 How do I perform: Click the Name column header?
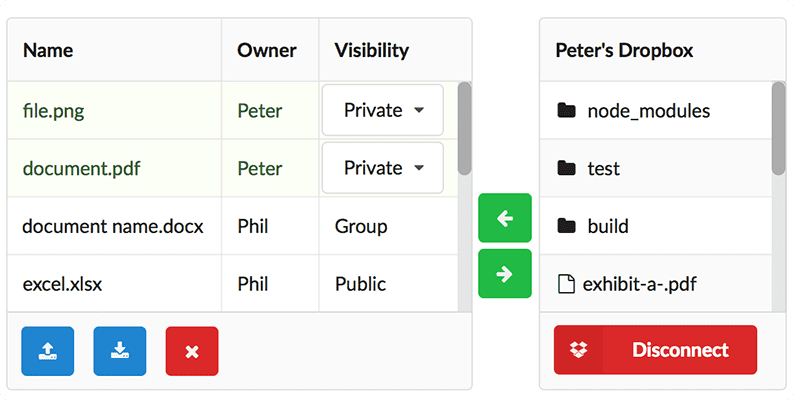[x=48, y=50]
